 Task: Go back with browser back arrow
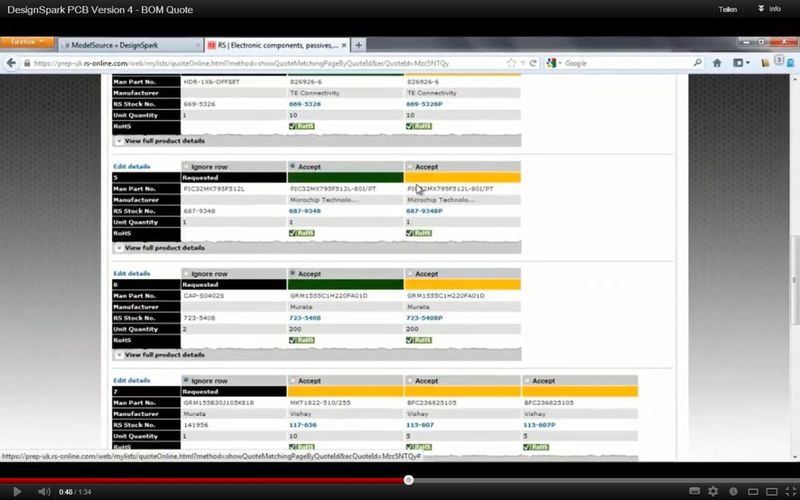tap(11, 63)
